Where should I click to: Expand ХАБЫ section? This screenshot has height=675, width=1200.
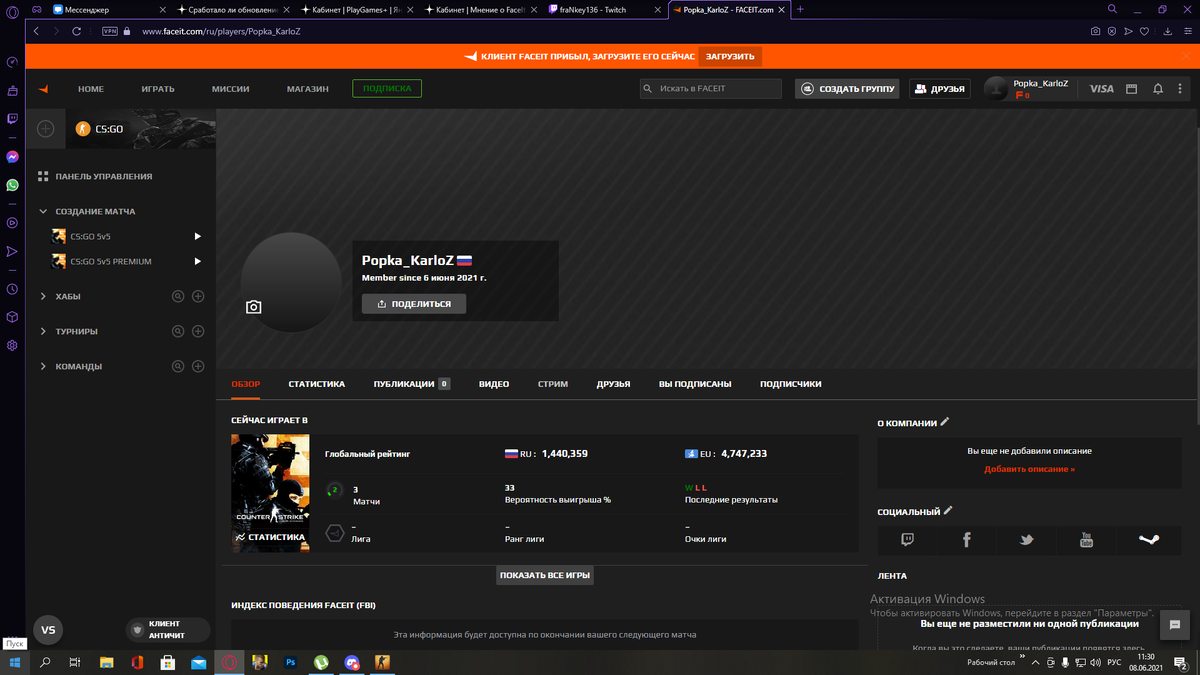tap(43, 296)
